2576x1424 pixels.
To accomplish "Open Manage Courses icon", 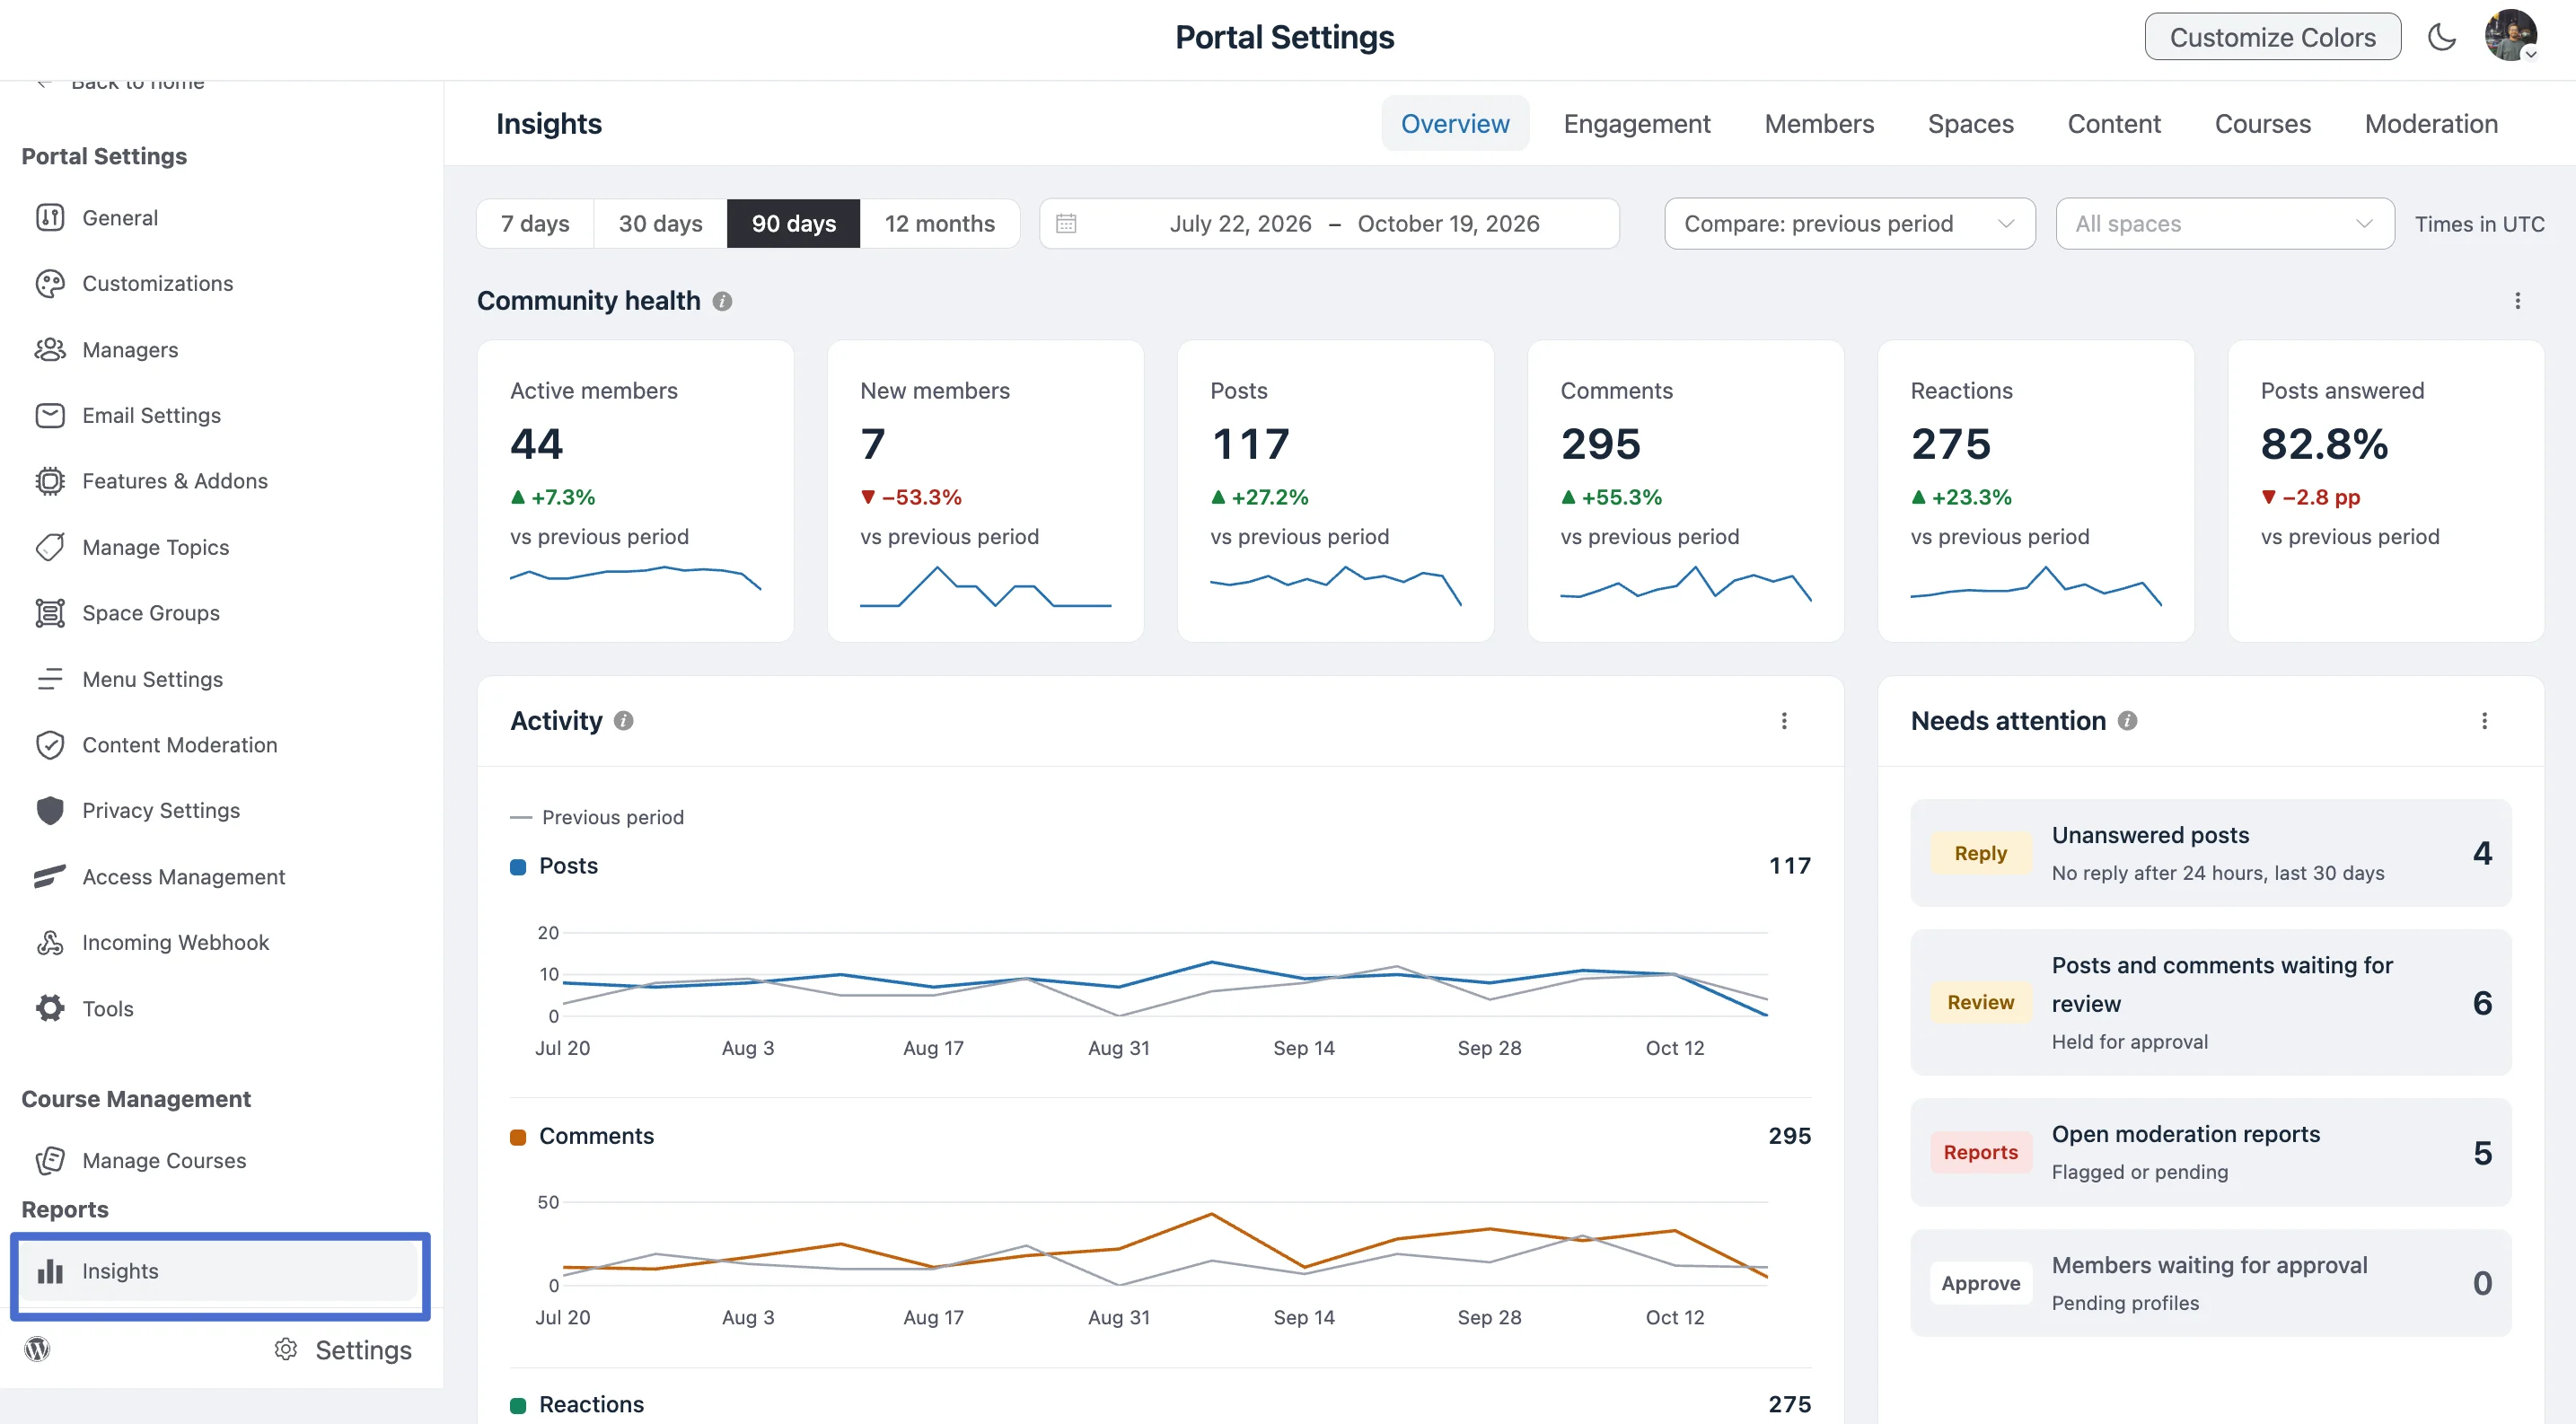I will (x=50, y=1160).
